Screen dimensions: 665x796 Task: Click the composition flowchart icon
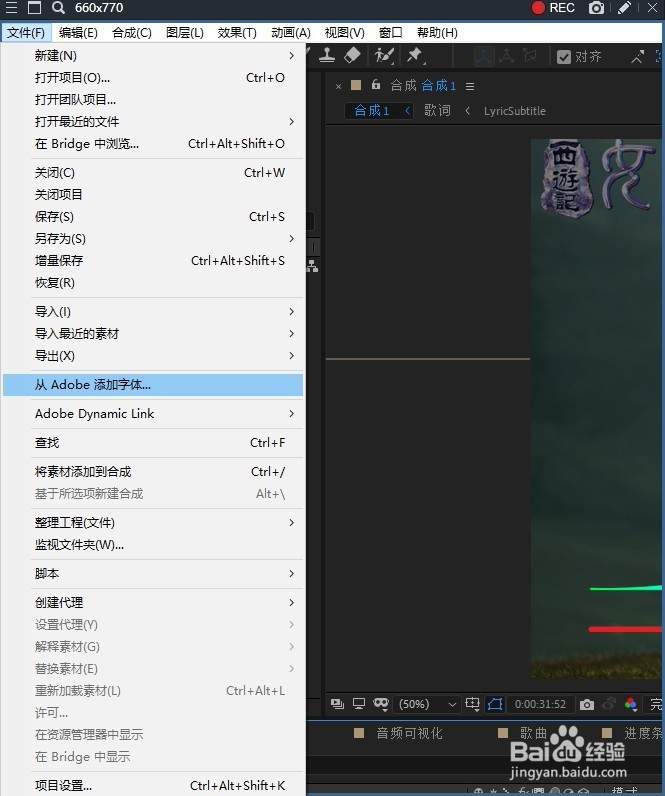pyautogui.click(x=312, y=266)
